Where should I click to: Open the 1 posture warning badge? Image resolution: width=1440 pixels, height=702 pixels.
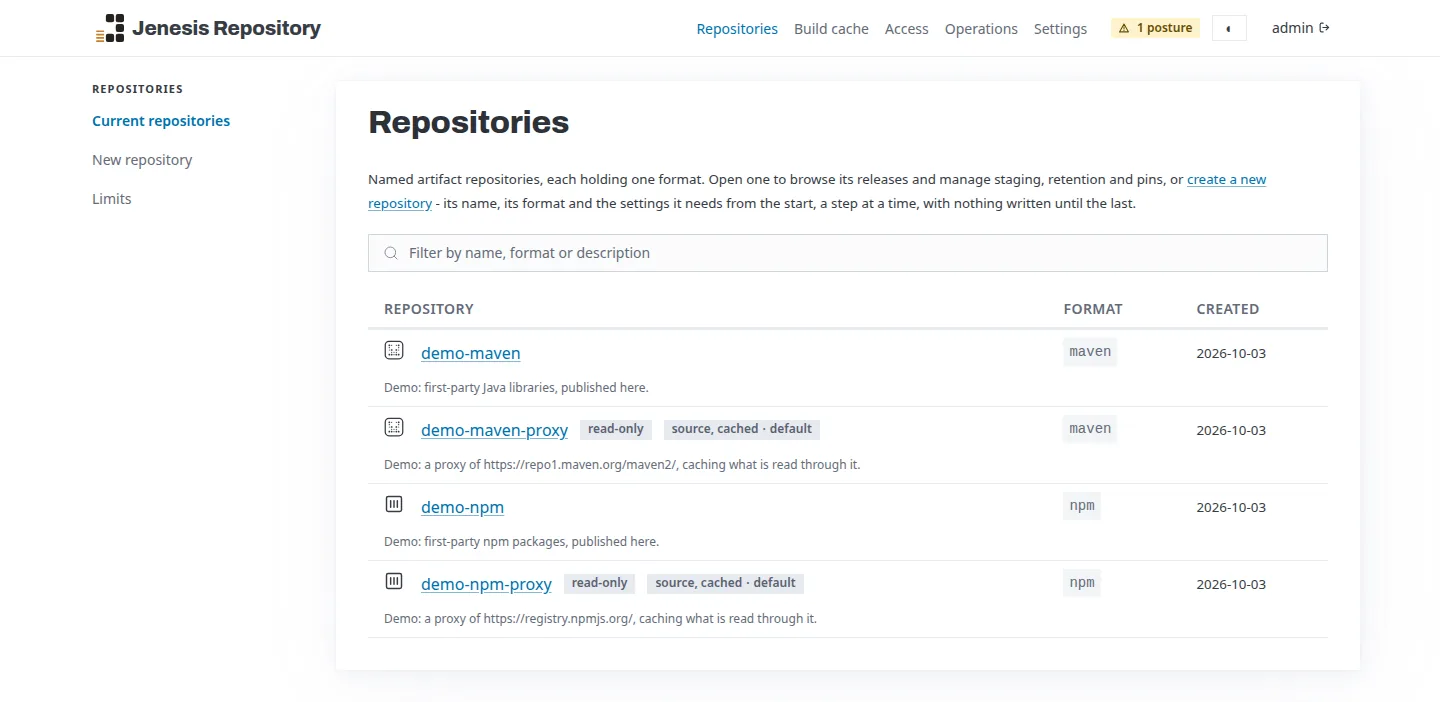[1155, 28]
